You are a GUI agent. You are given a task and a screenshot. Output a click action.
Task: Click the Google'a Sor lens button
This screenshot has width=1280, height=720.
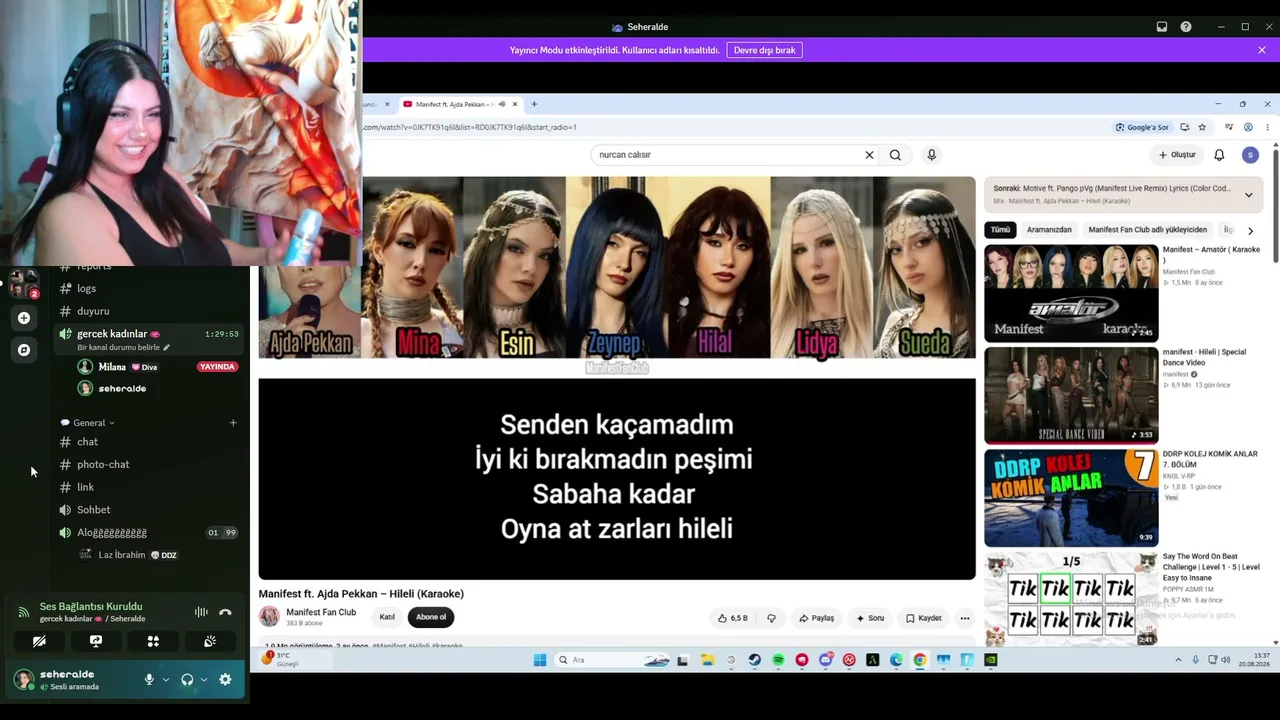tap(1143, 127)
